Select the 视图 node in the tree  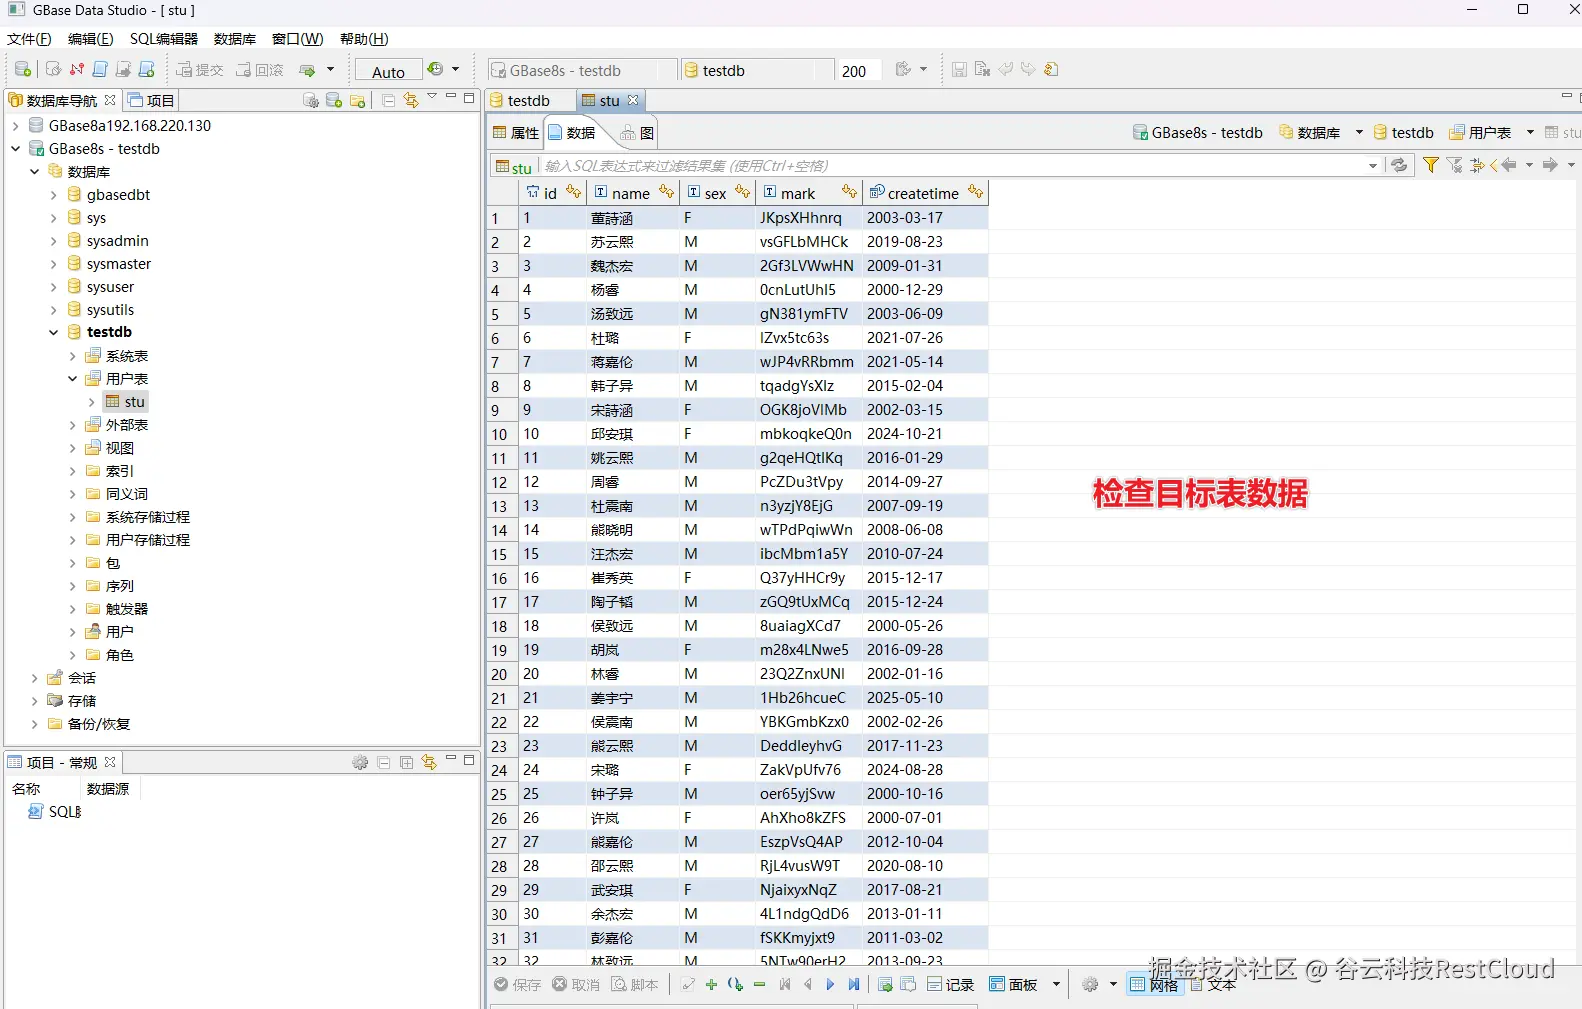(109, 448)
